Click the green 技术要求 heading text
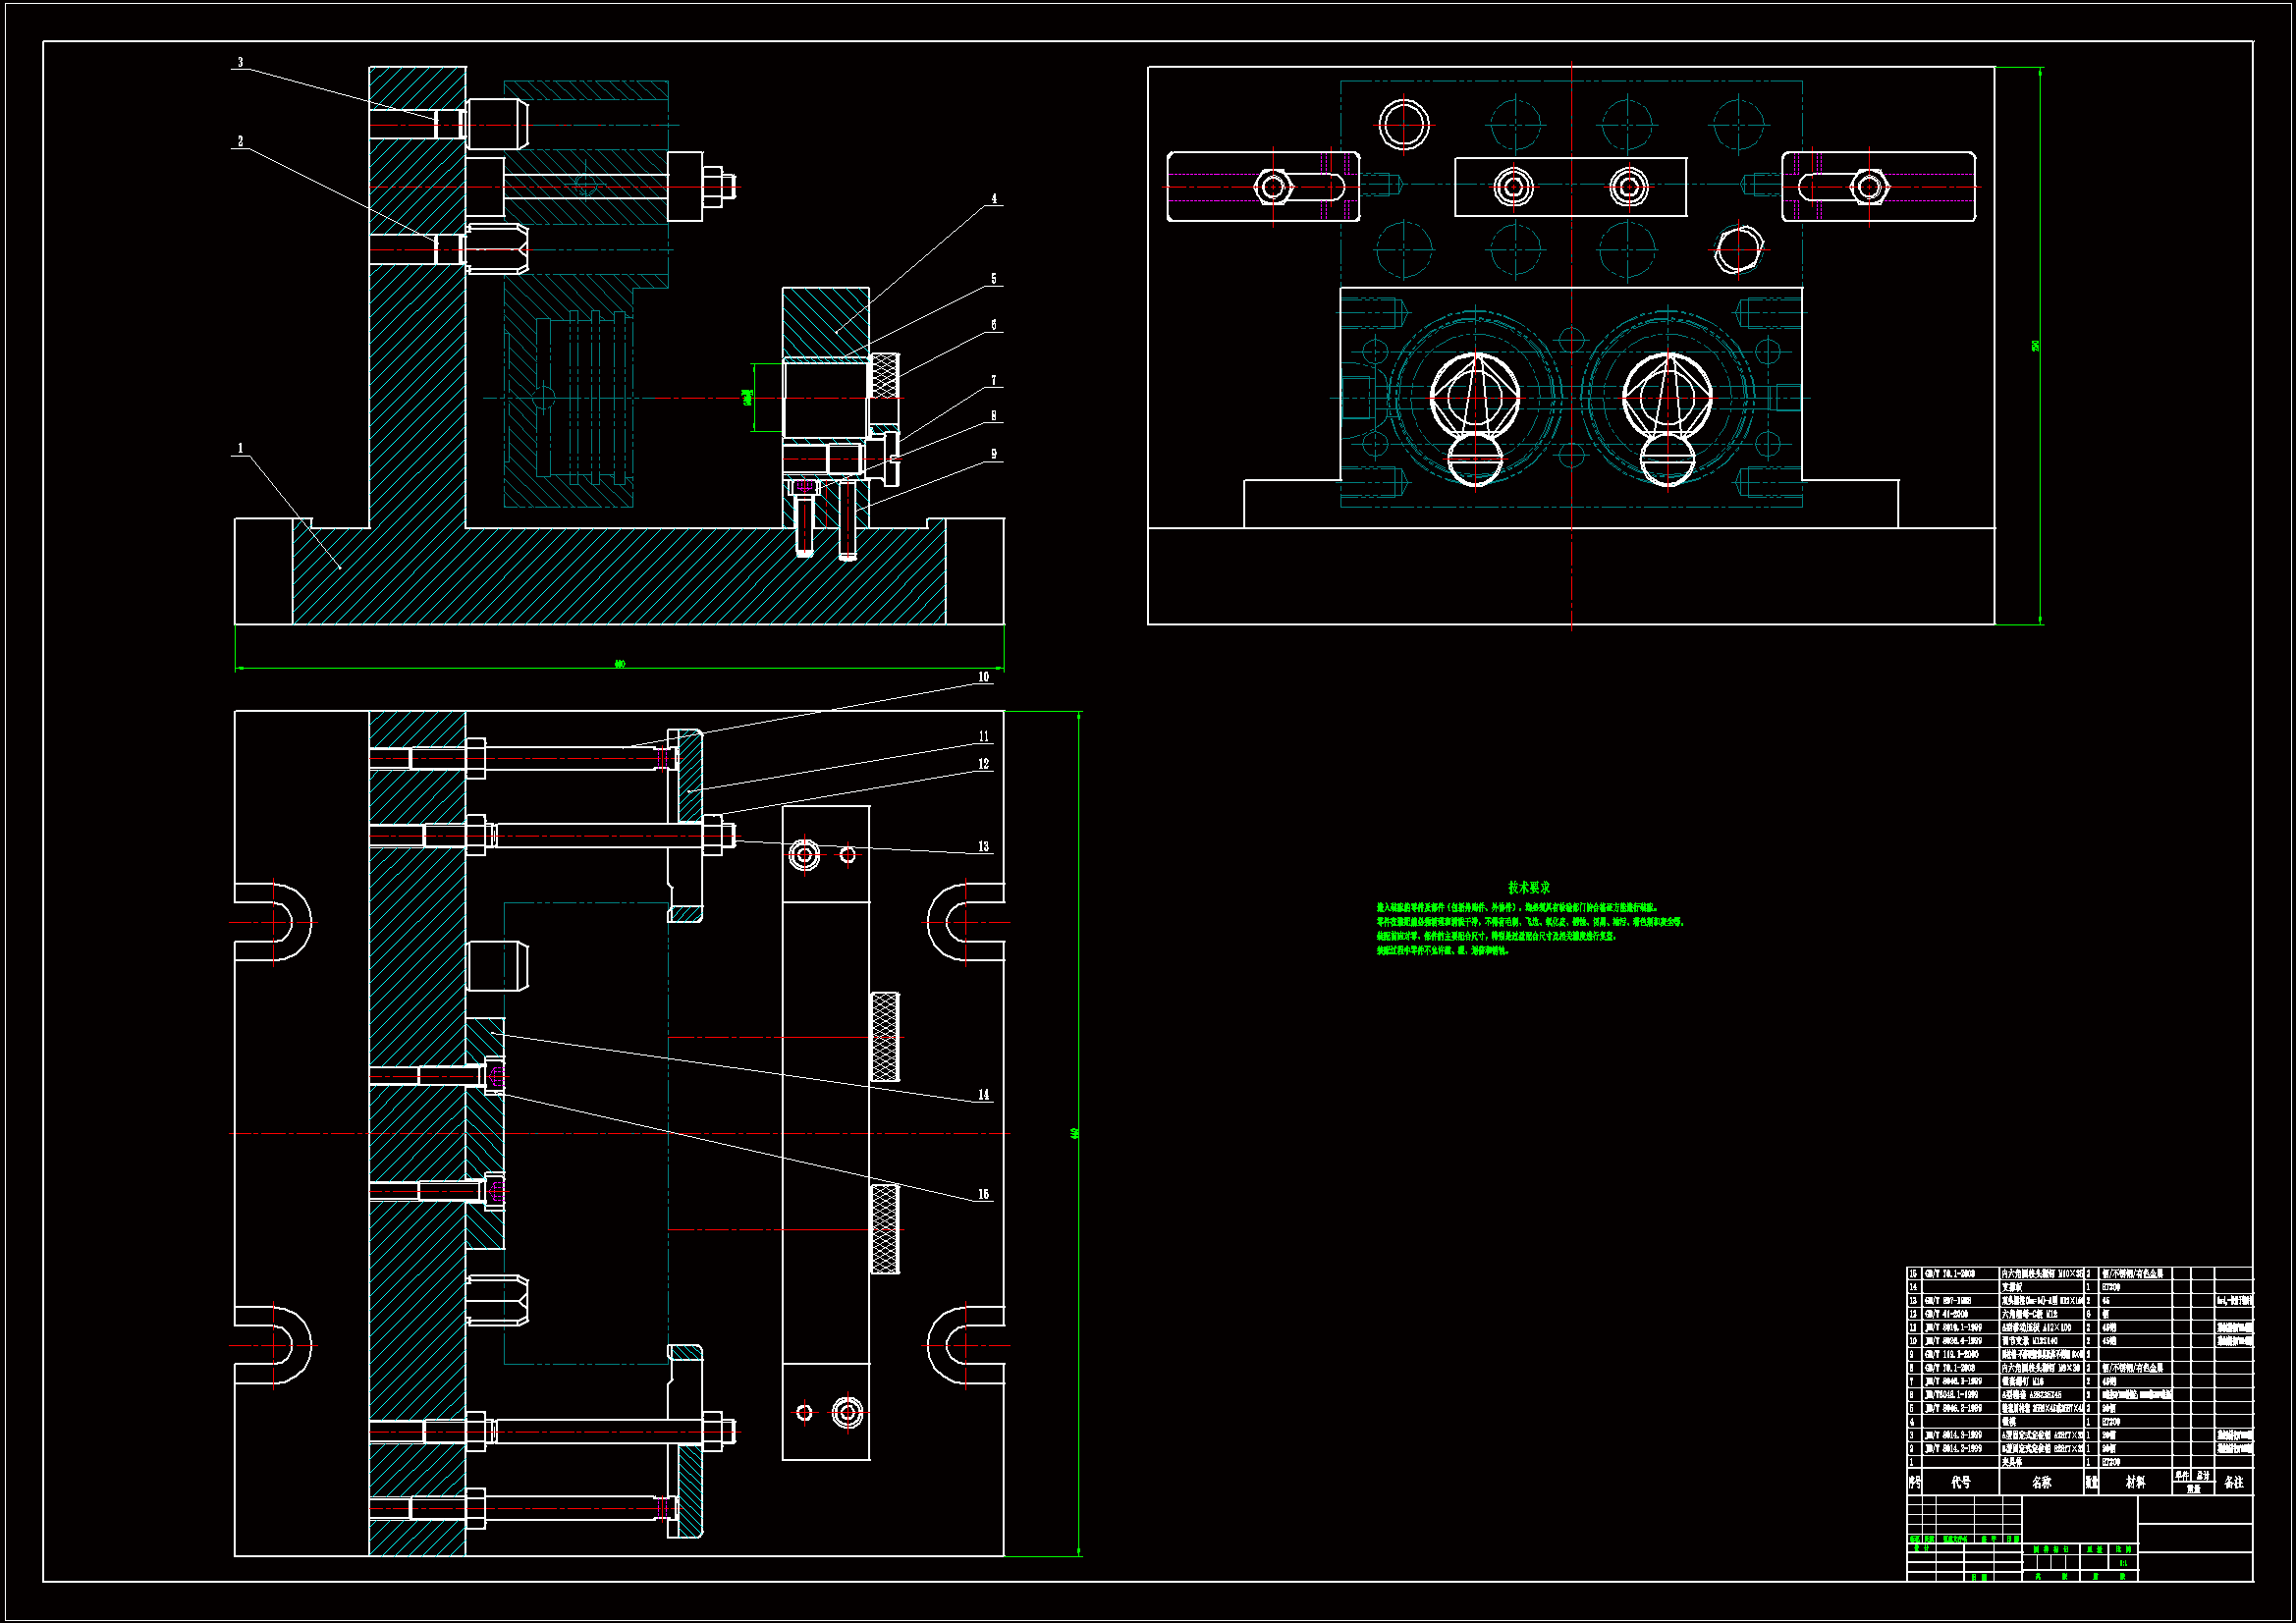Image resolution: width=2296 pixels, height=1623 pixels. coord(1528,887)
